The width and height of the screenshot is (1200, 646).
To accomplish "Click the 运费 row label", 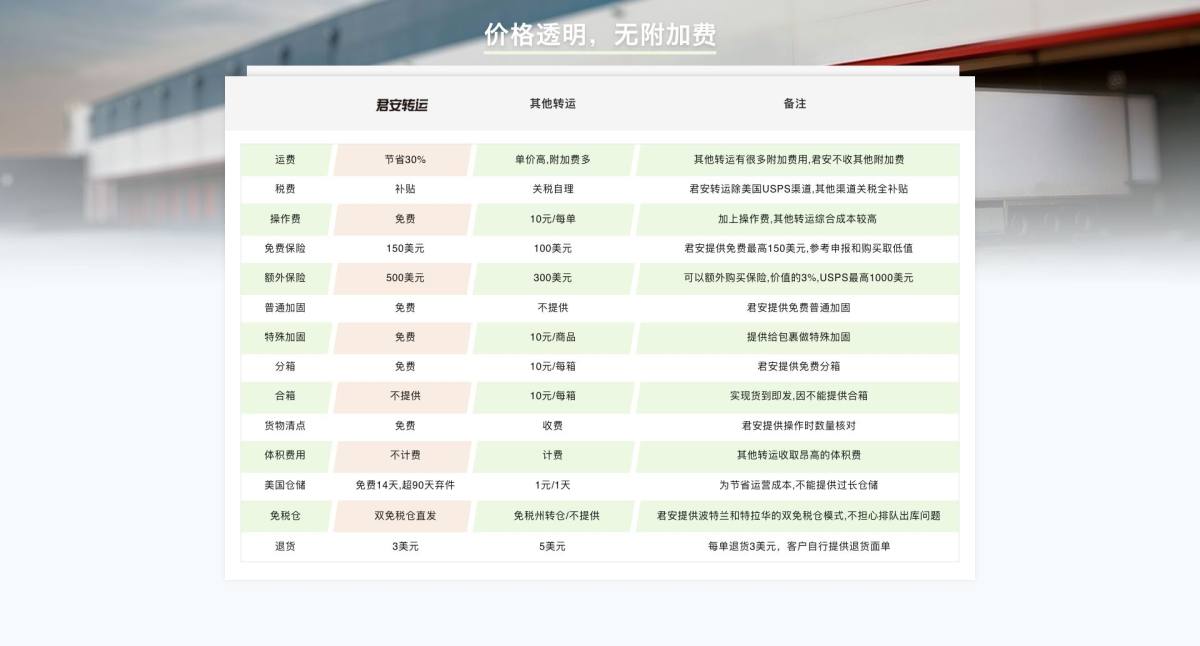I will (x=283, y=159).
